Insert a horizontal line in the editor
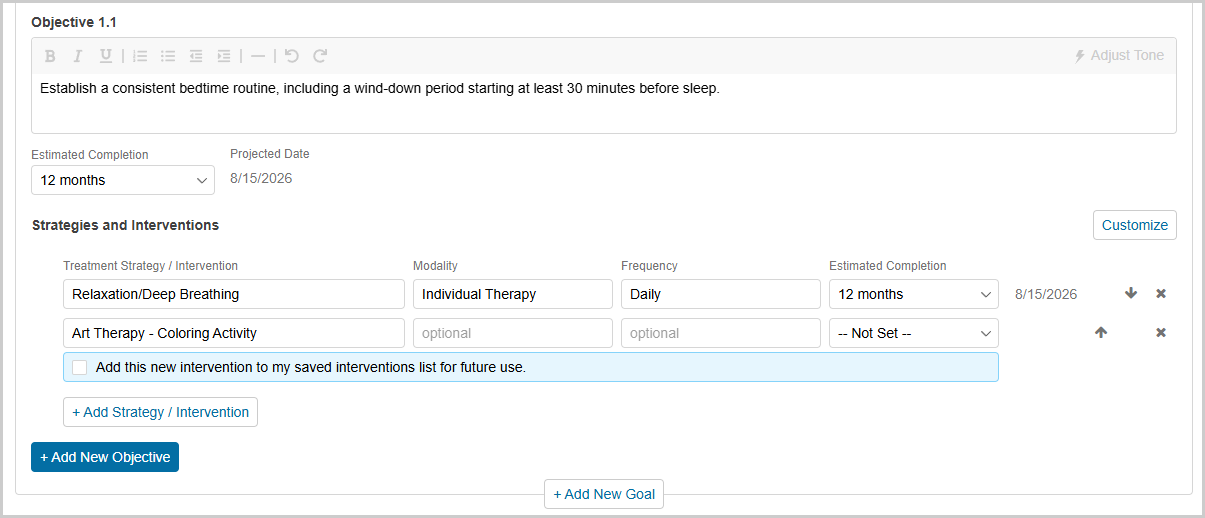Image resolution: width=1205 pixels, height=518 pixels. click(x=258, y=56)
